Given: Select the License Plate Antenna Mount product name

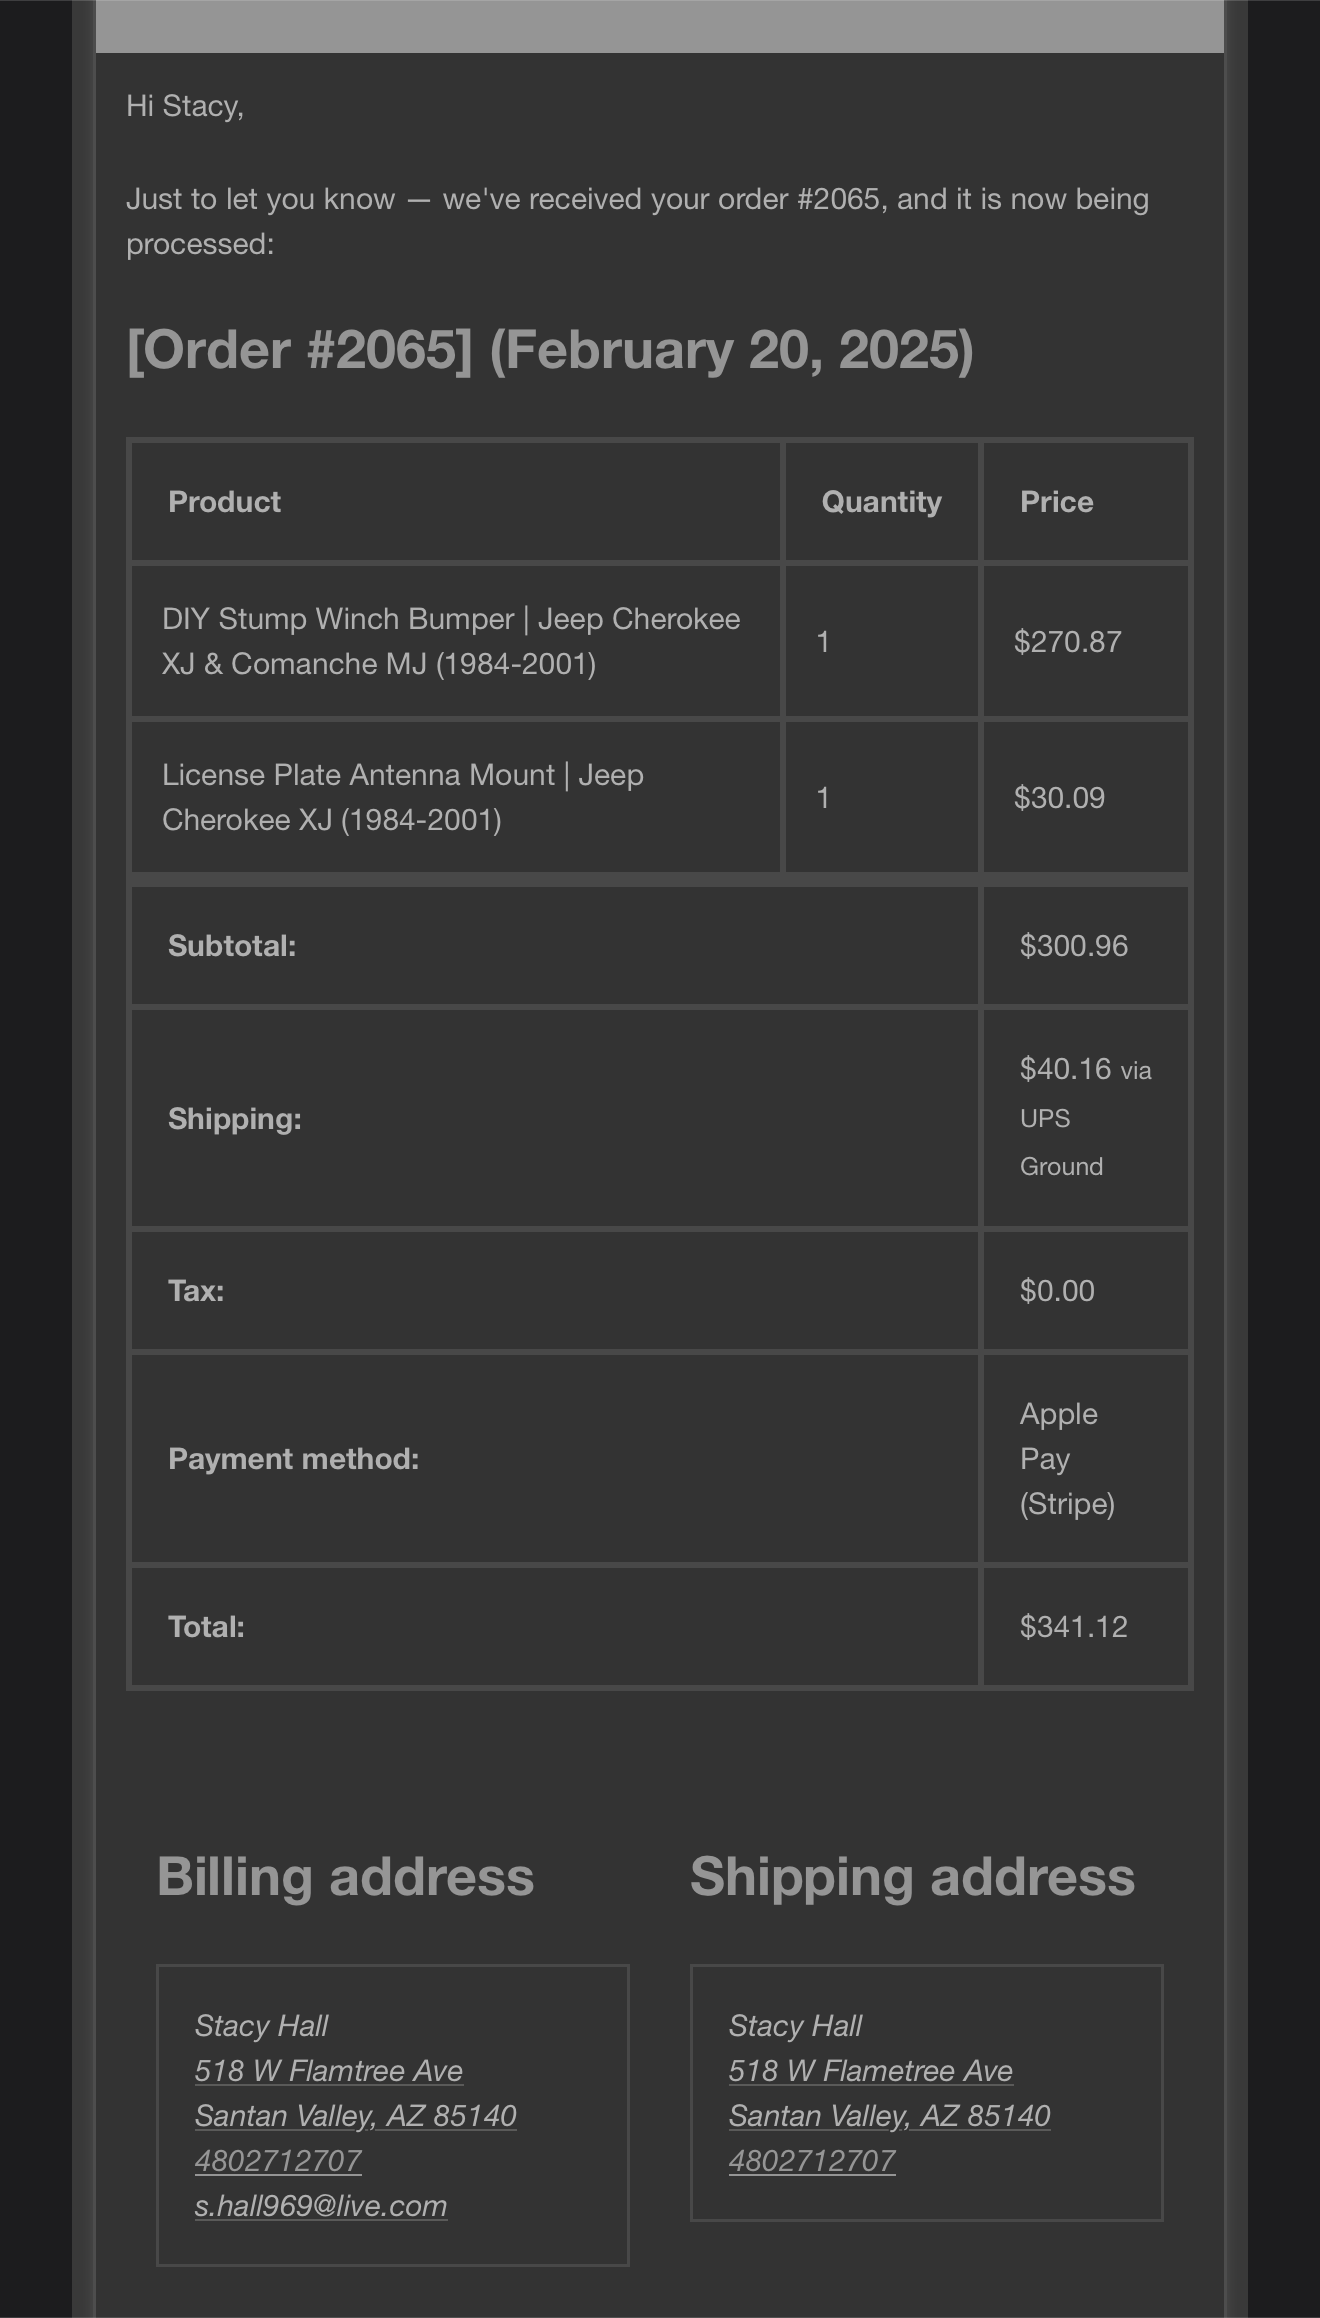Looking at the screenshot, I should [x=403, y=797].
